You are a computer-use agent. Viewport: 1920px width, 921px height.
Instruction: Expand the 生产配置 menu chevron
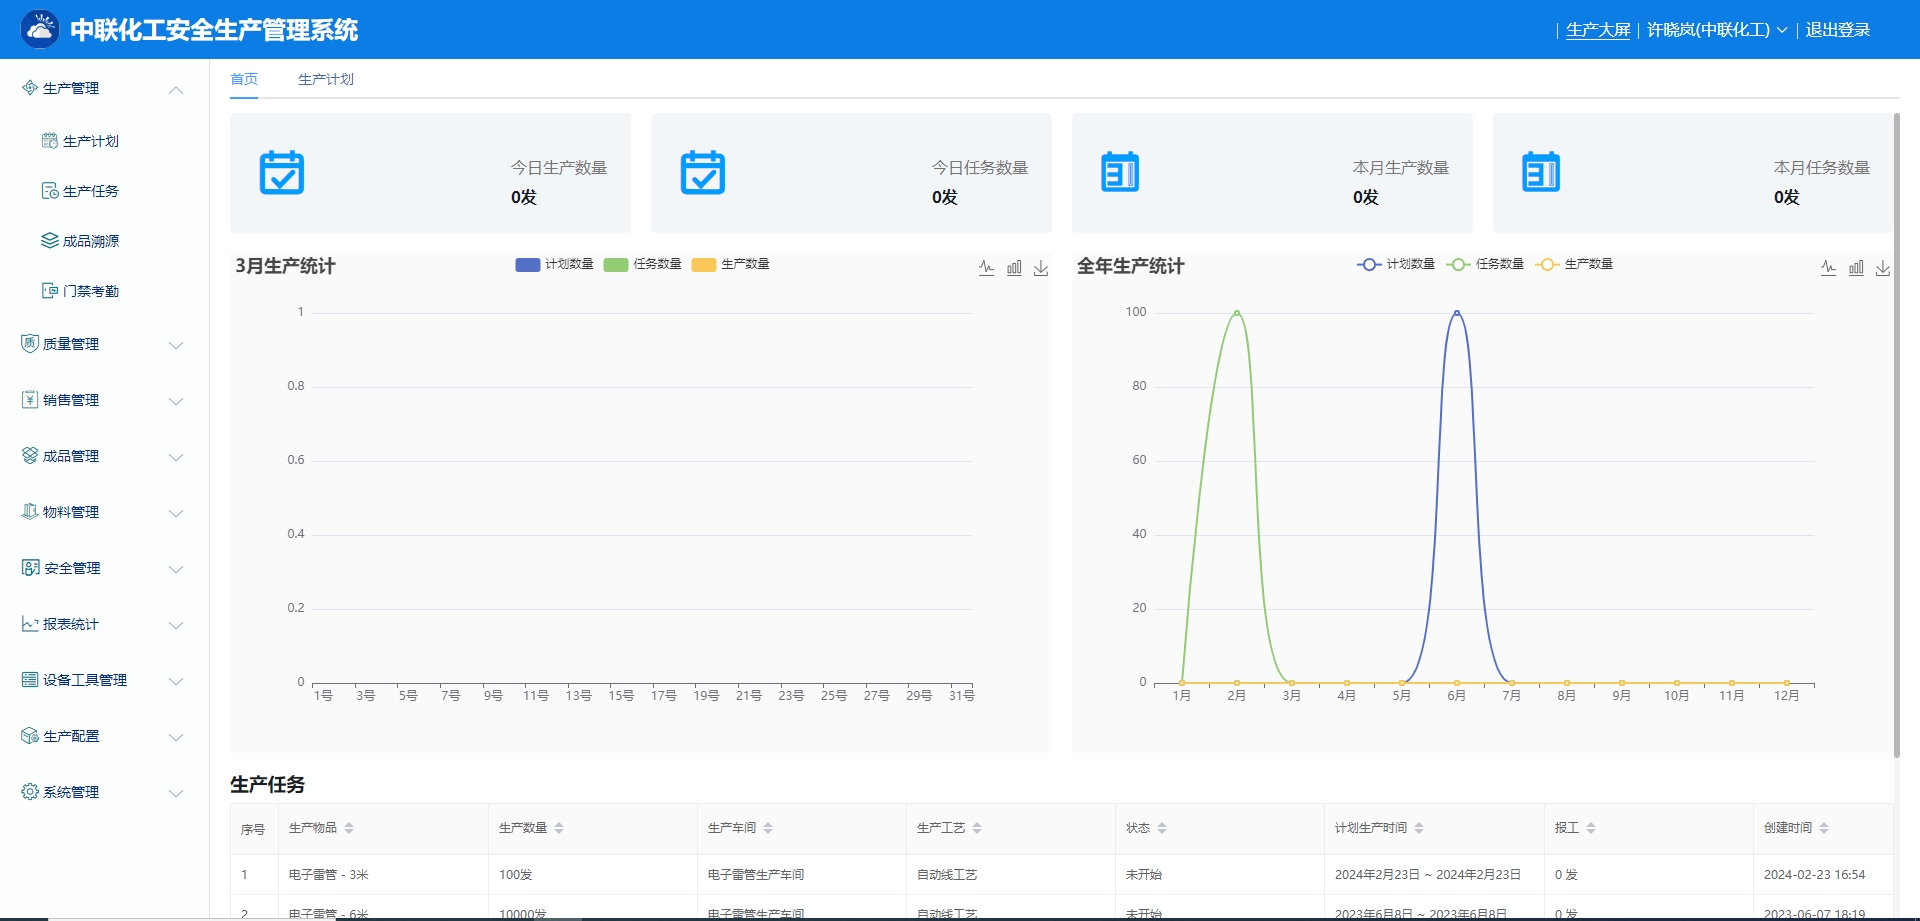[x=176, y=738]
